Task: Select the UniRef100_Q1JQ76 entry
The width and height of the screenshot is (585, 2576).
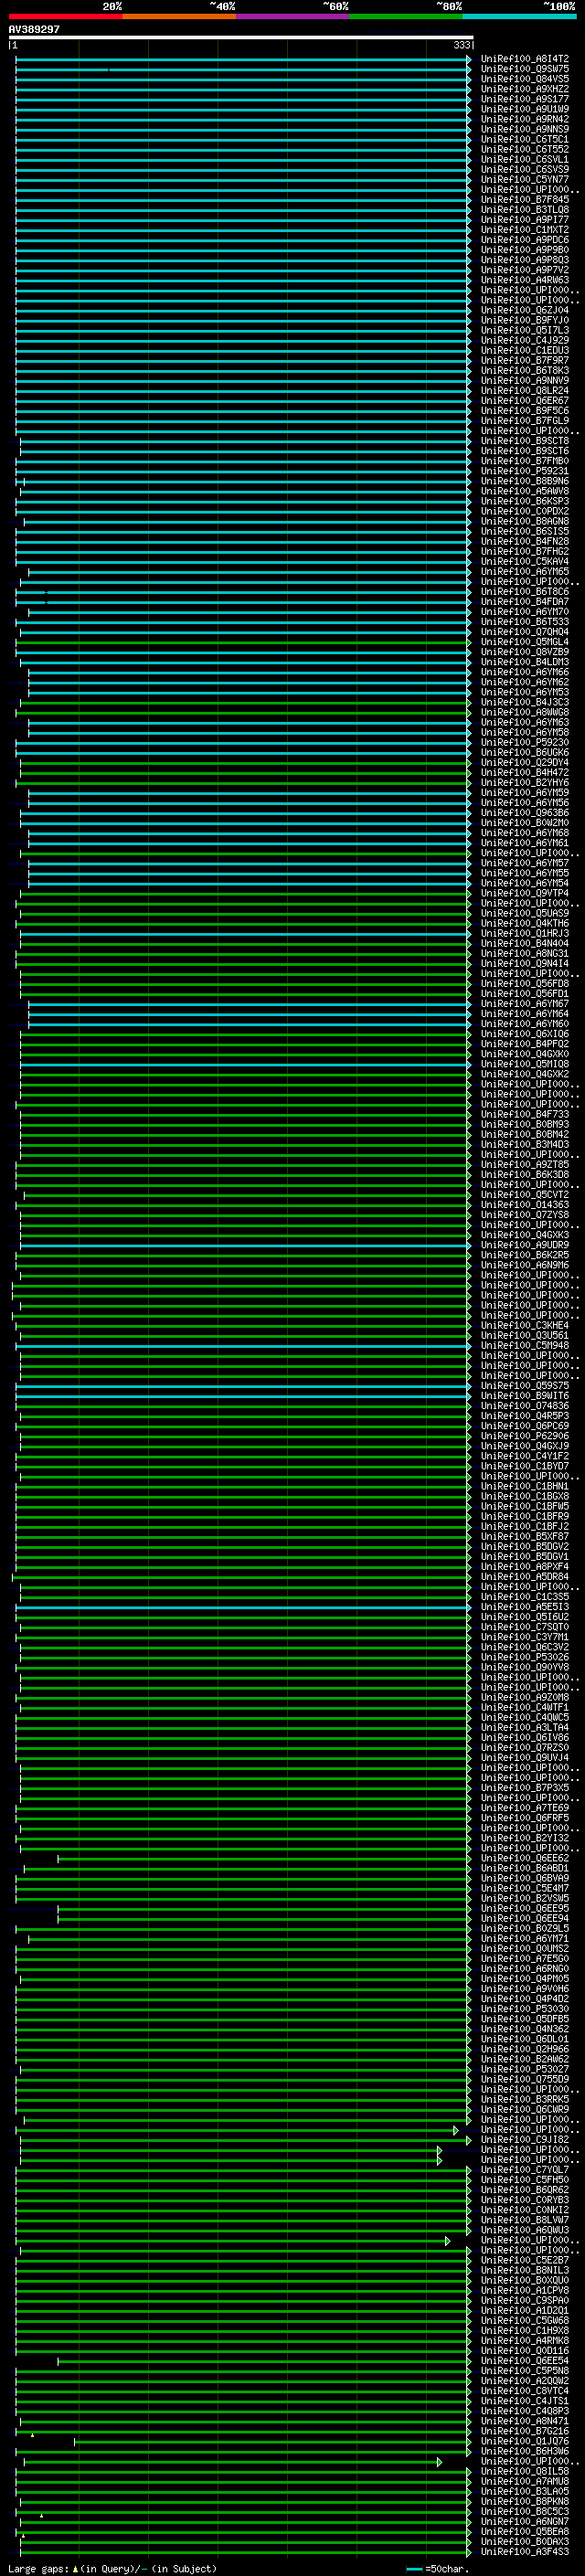Action: point(525,2441)
